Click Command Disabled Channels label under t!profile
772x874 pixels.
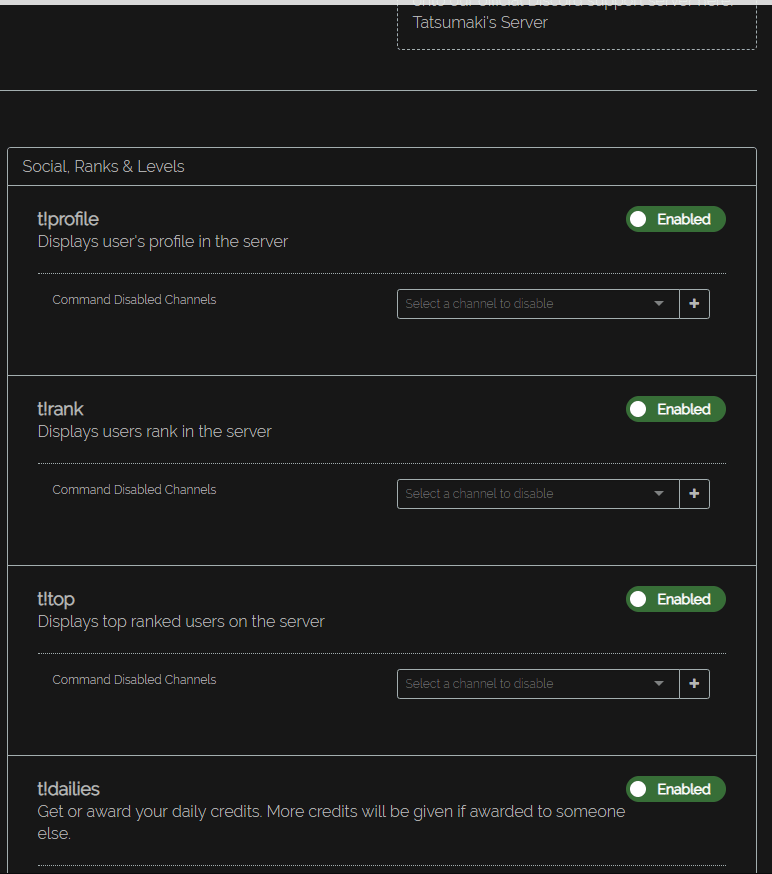134,300
